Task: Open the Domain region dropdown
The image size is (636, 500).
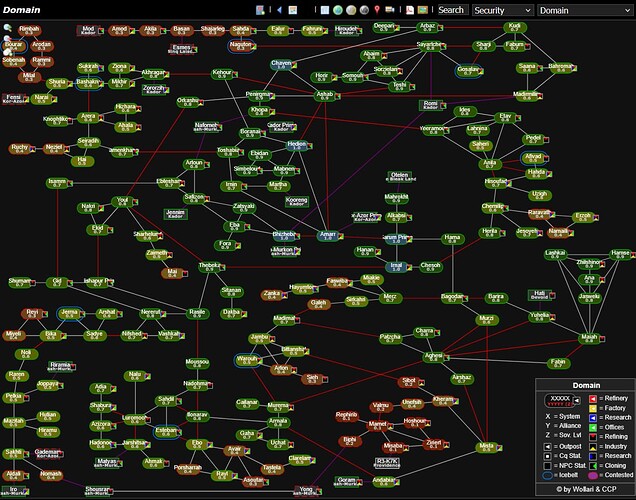Action: coord(585,10)
